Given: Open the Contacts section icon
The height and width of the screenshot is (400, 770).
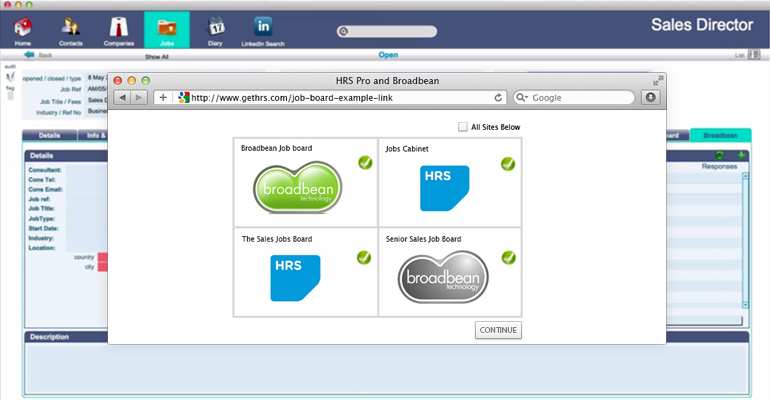Looking at the screenshot, I should click(x=71, y=29).
